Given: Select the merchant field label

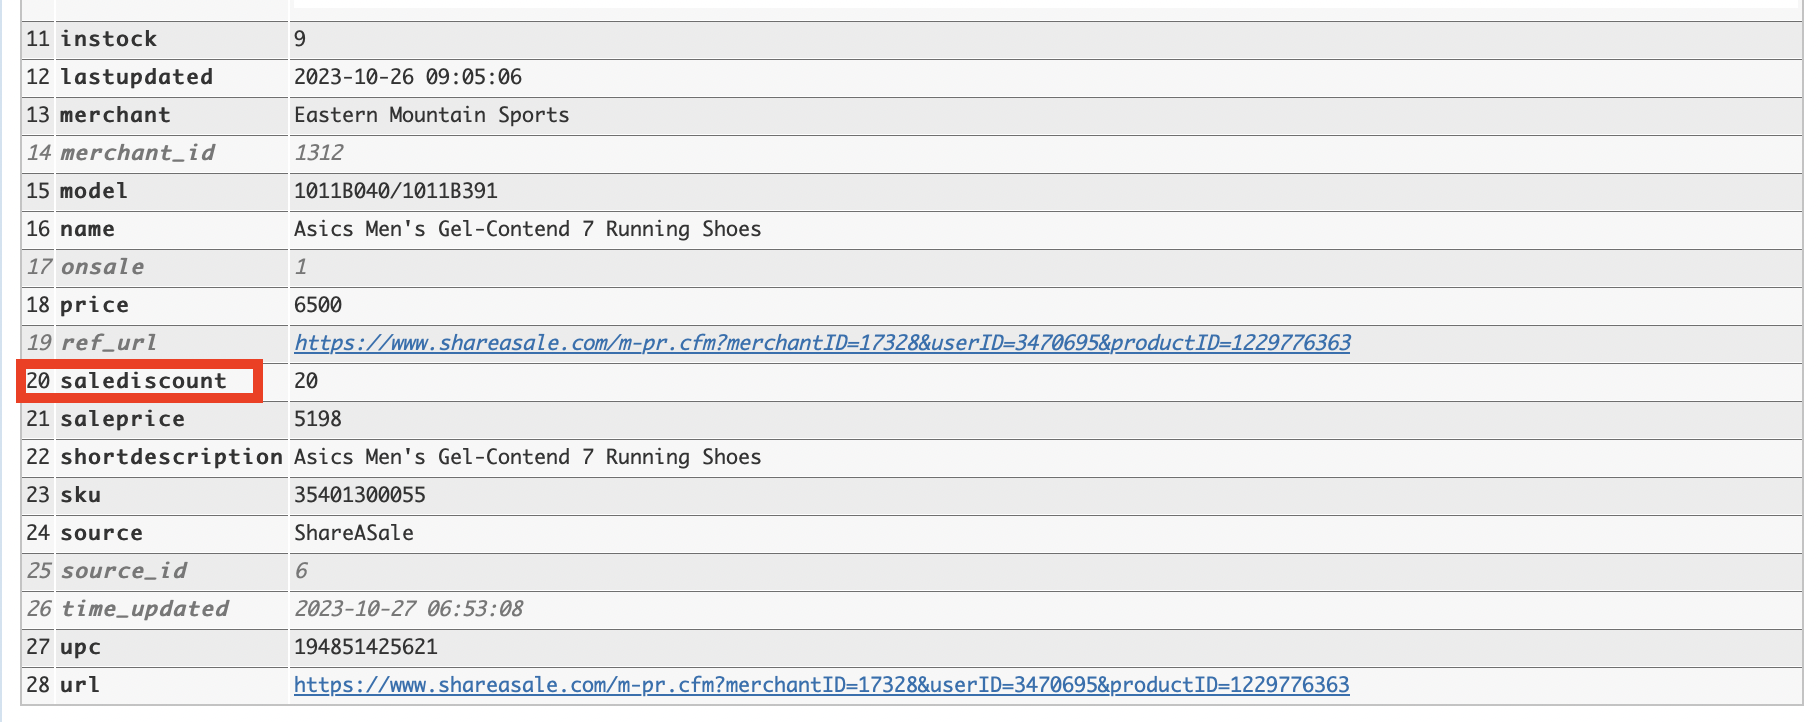Looking at the screenshot, I should click(115, 115).
